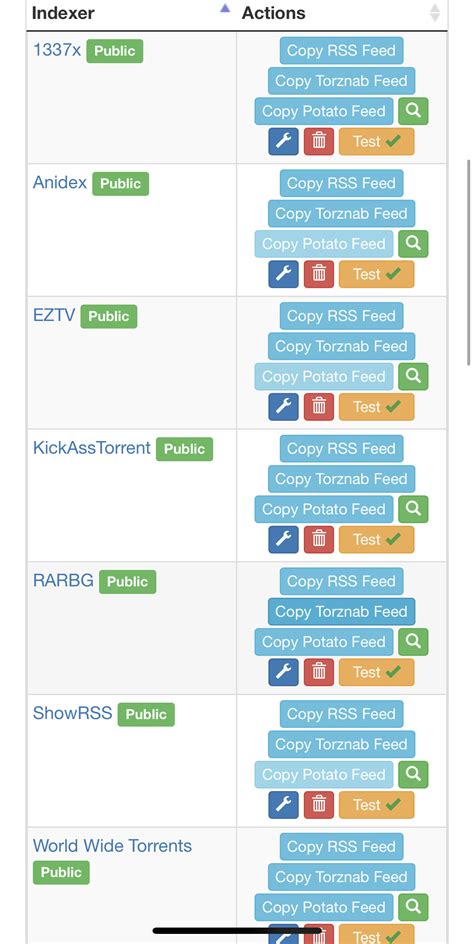Open the World Wide Torrents link
Image resolution: width=474 pixels, height=944 pixels.
click(x=112, y=846)
